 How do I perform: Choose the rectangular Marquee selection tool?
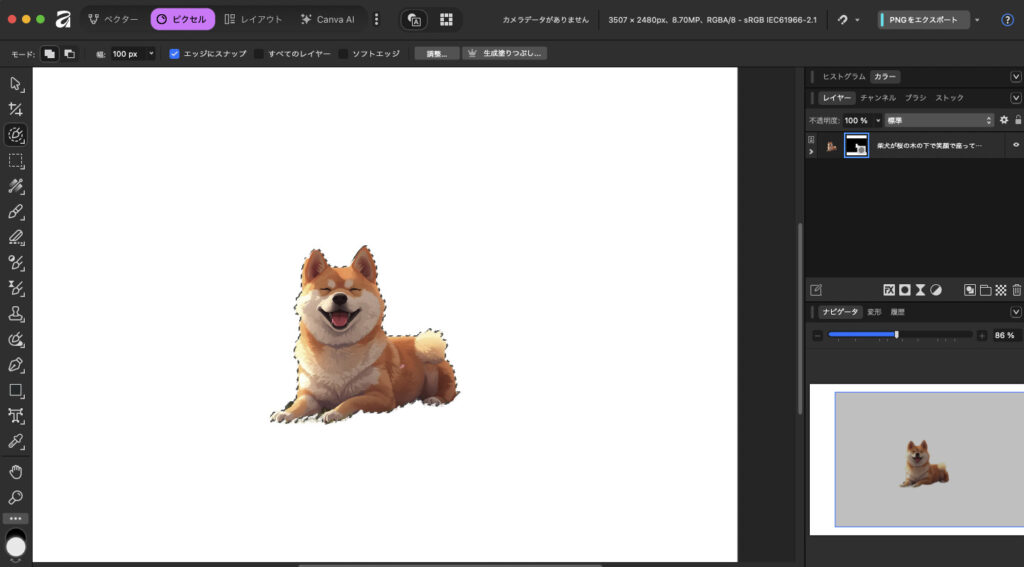tap(15, 160)
